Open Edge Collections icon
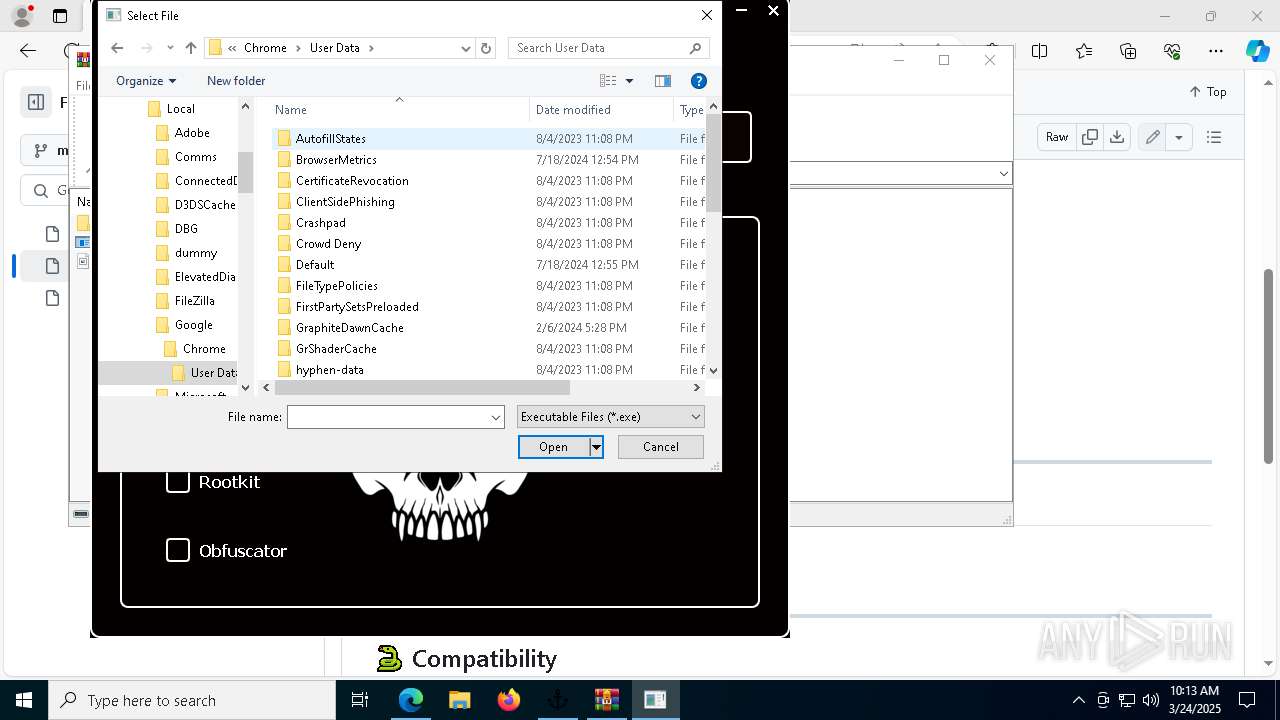The height and width of the screenshot is (720, 1280). [1128, 51]
